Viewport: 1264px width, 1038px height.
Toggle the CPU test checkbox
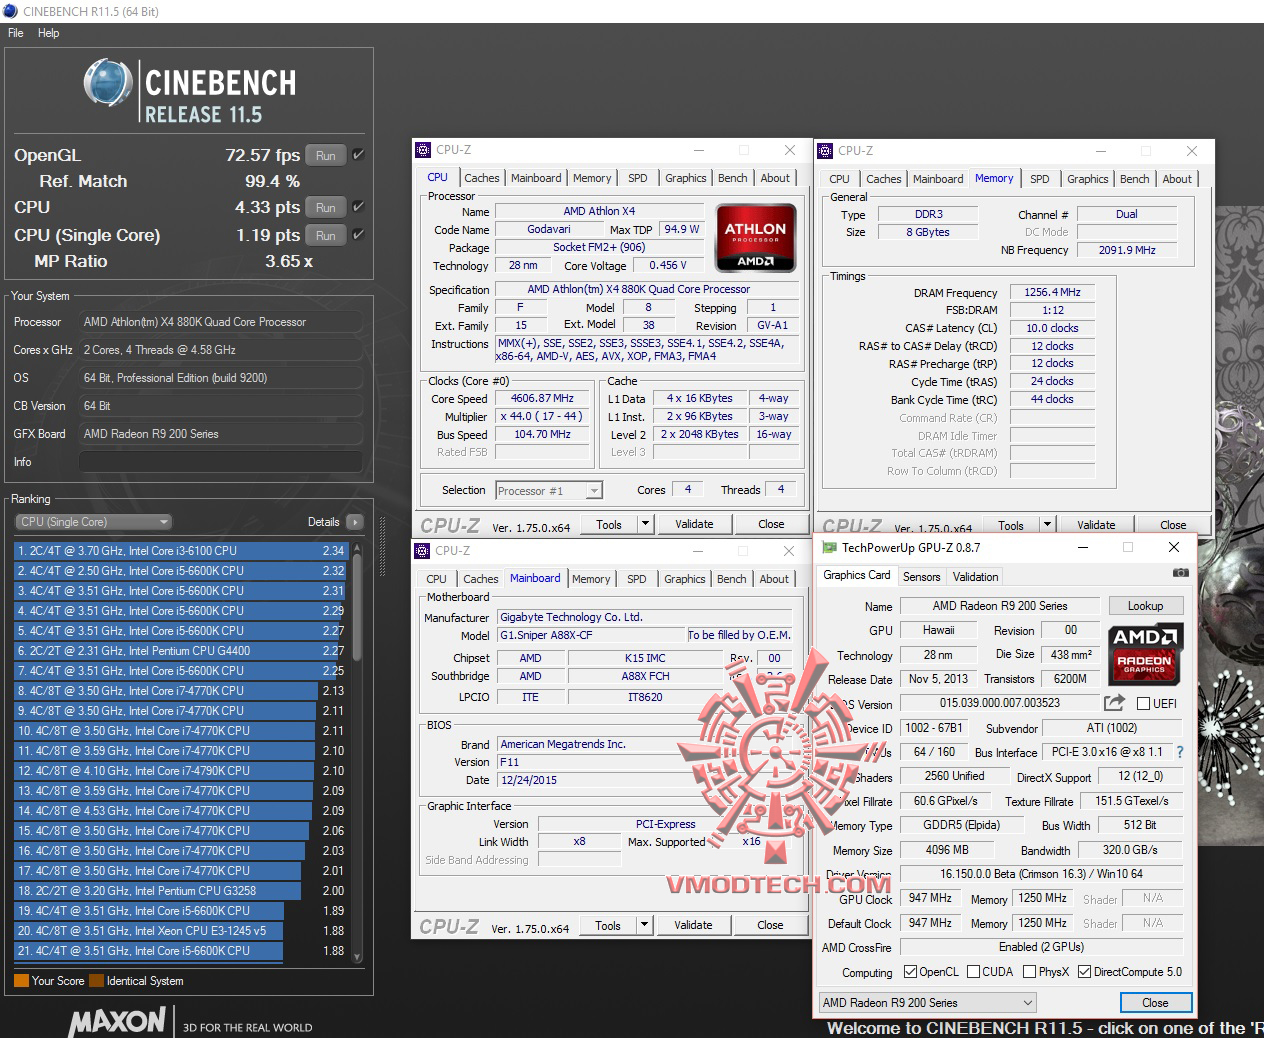point(358,207)
